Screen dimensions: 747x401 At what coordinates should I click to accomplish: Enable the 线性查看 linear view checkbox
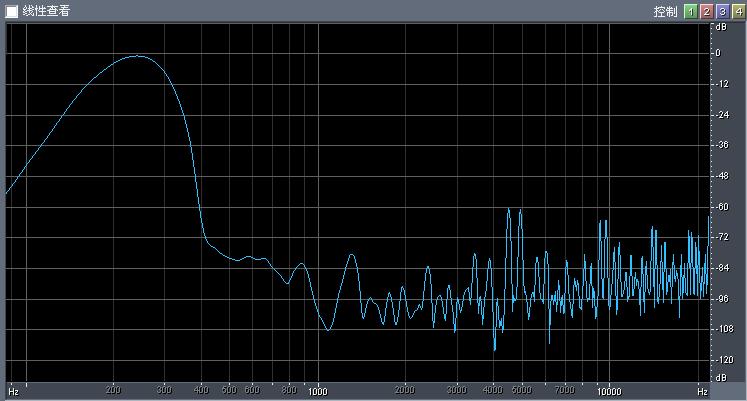pos(11,11)
